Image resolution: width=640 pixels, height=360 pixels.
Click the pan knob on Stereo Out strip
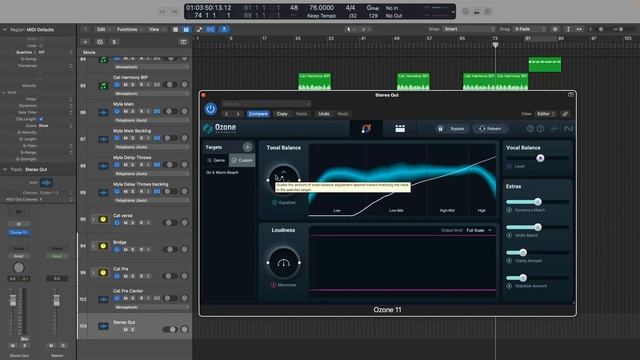19,267
